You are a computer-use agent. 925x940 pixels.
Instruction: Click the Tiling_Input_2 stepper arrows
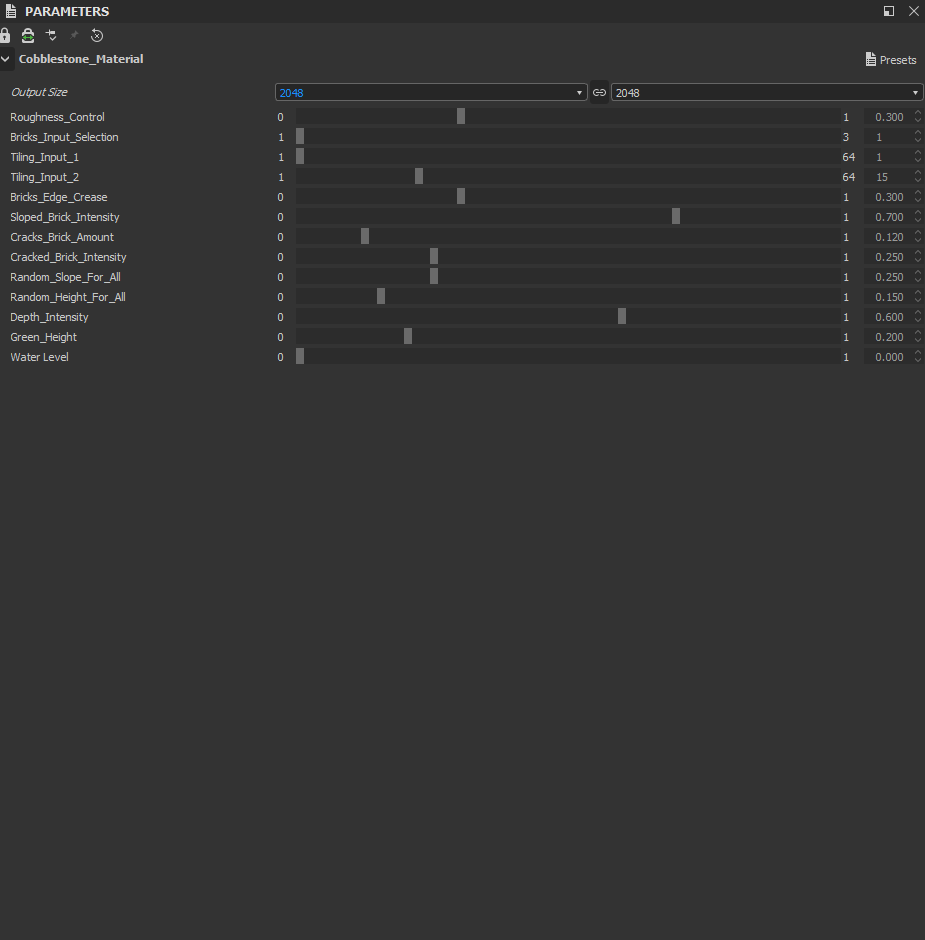click(x=918, y=176)
